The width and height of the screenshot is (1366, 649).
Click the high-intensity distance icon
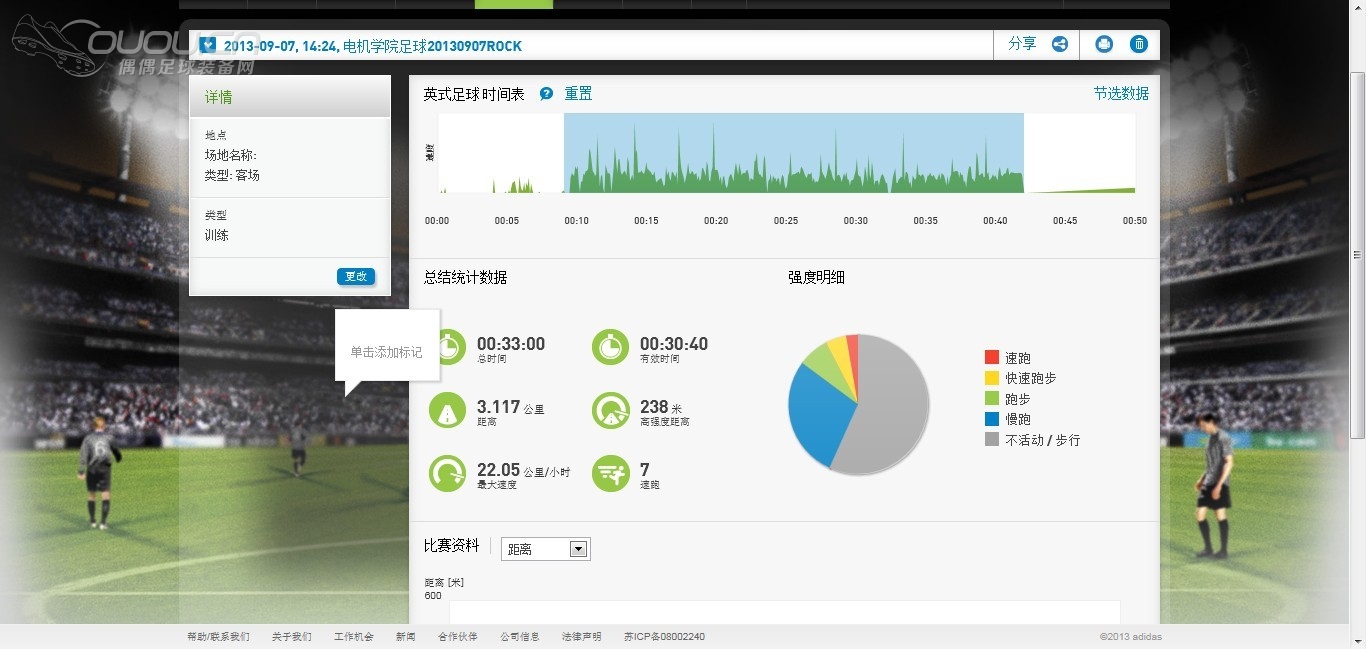610,410
